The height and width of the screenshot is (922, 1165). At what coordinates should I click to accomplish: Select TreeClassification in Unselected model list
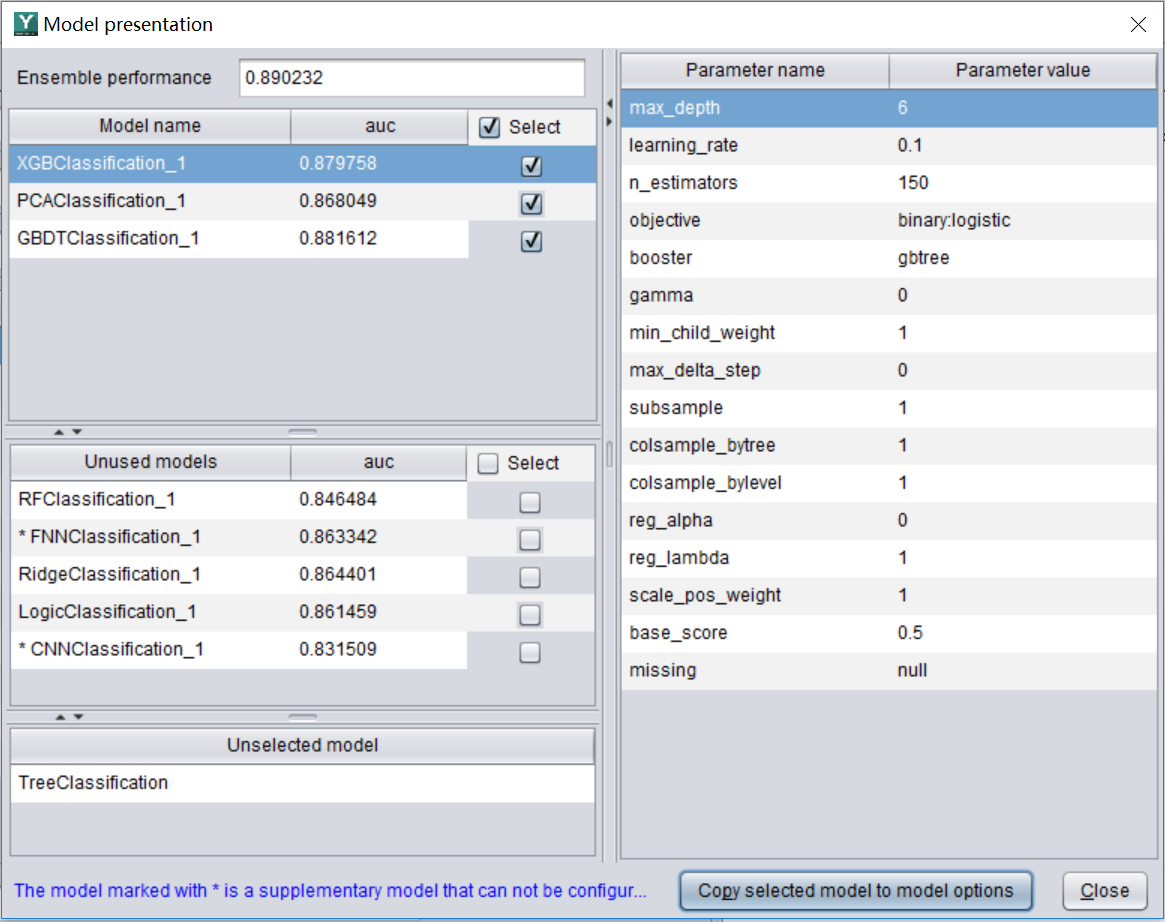click(x=93, y=783)
